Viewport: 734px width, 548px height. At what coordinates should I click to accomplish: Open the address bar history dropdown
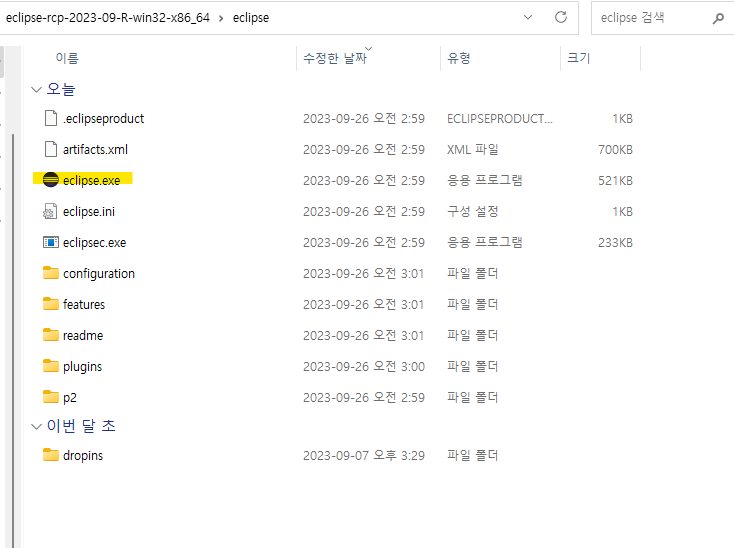[x=528, y=17]
